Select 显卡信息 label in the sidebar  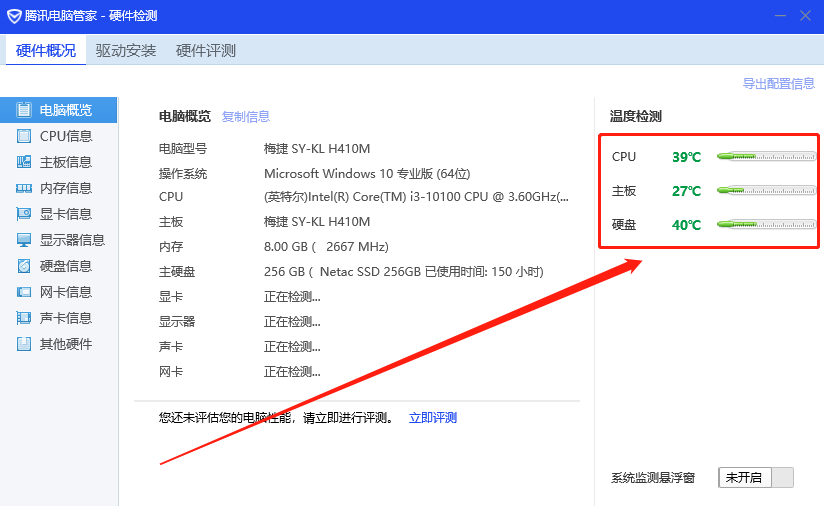66,214
